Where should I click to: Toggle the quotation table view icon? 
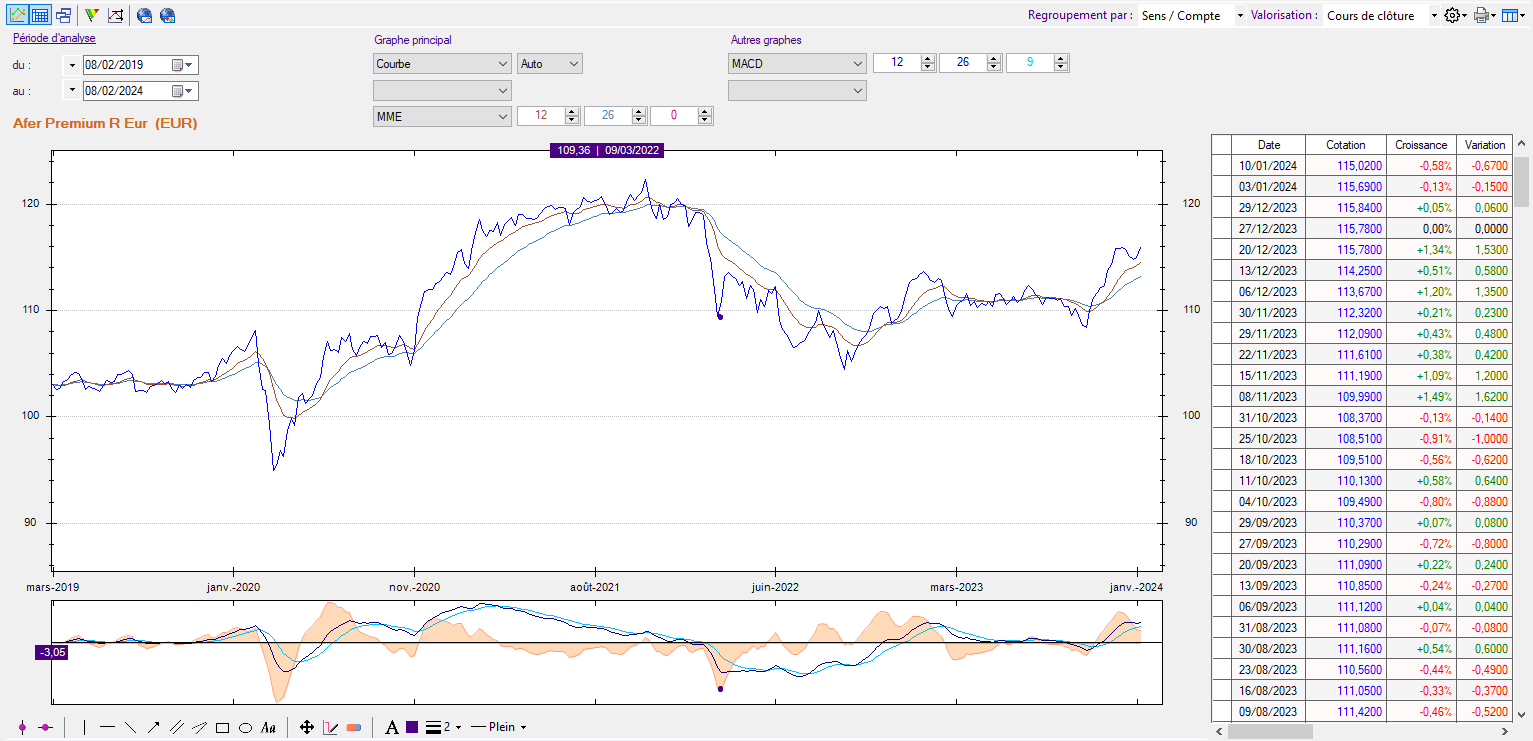pos(40,15)
